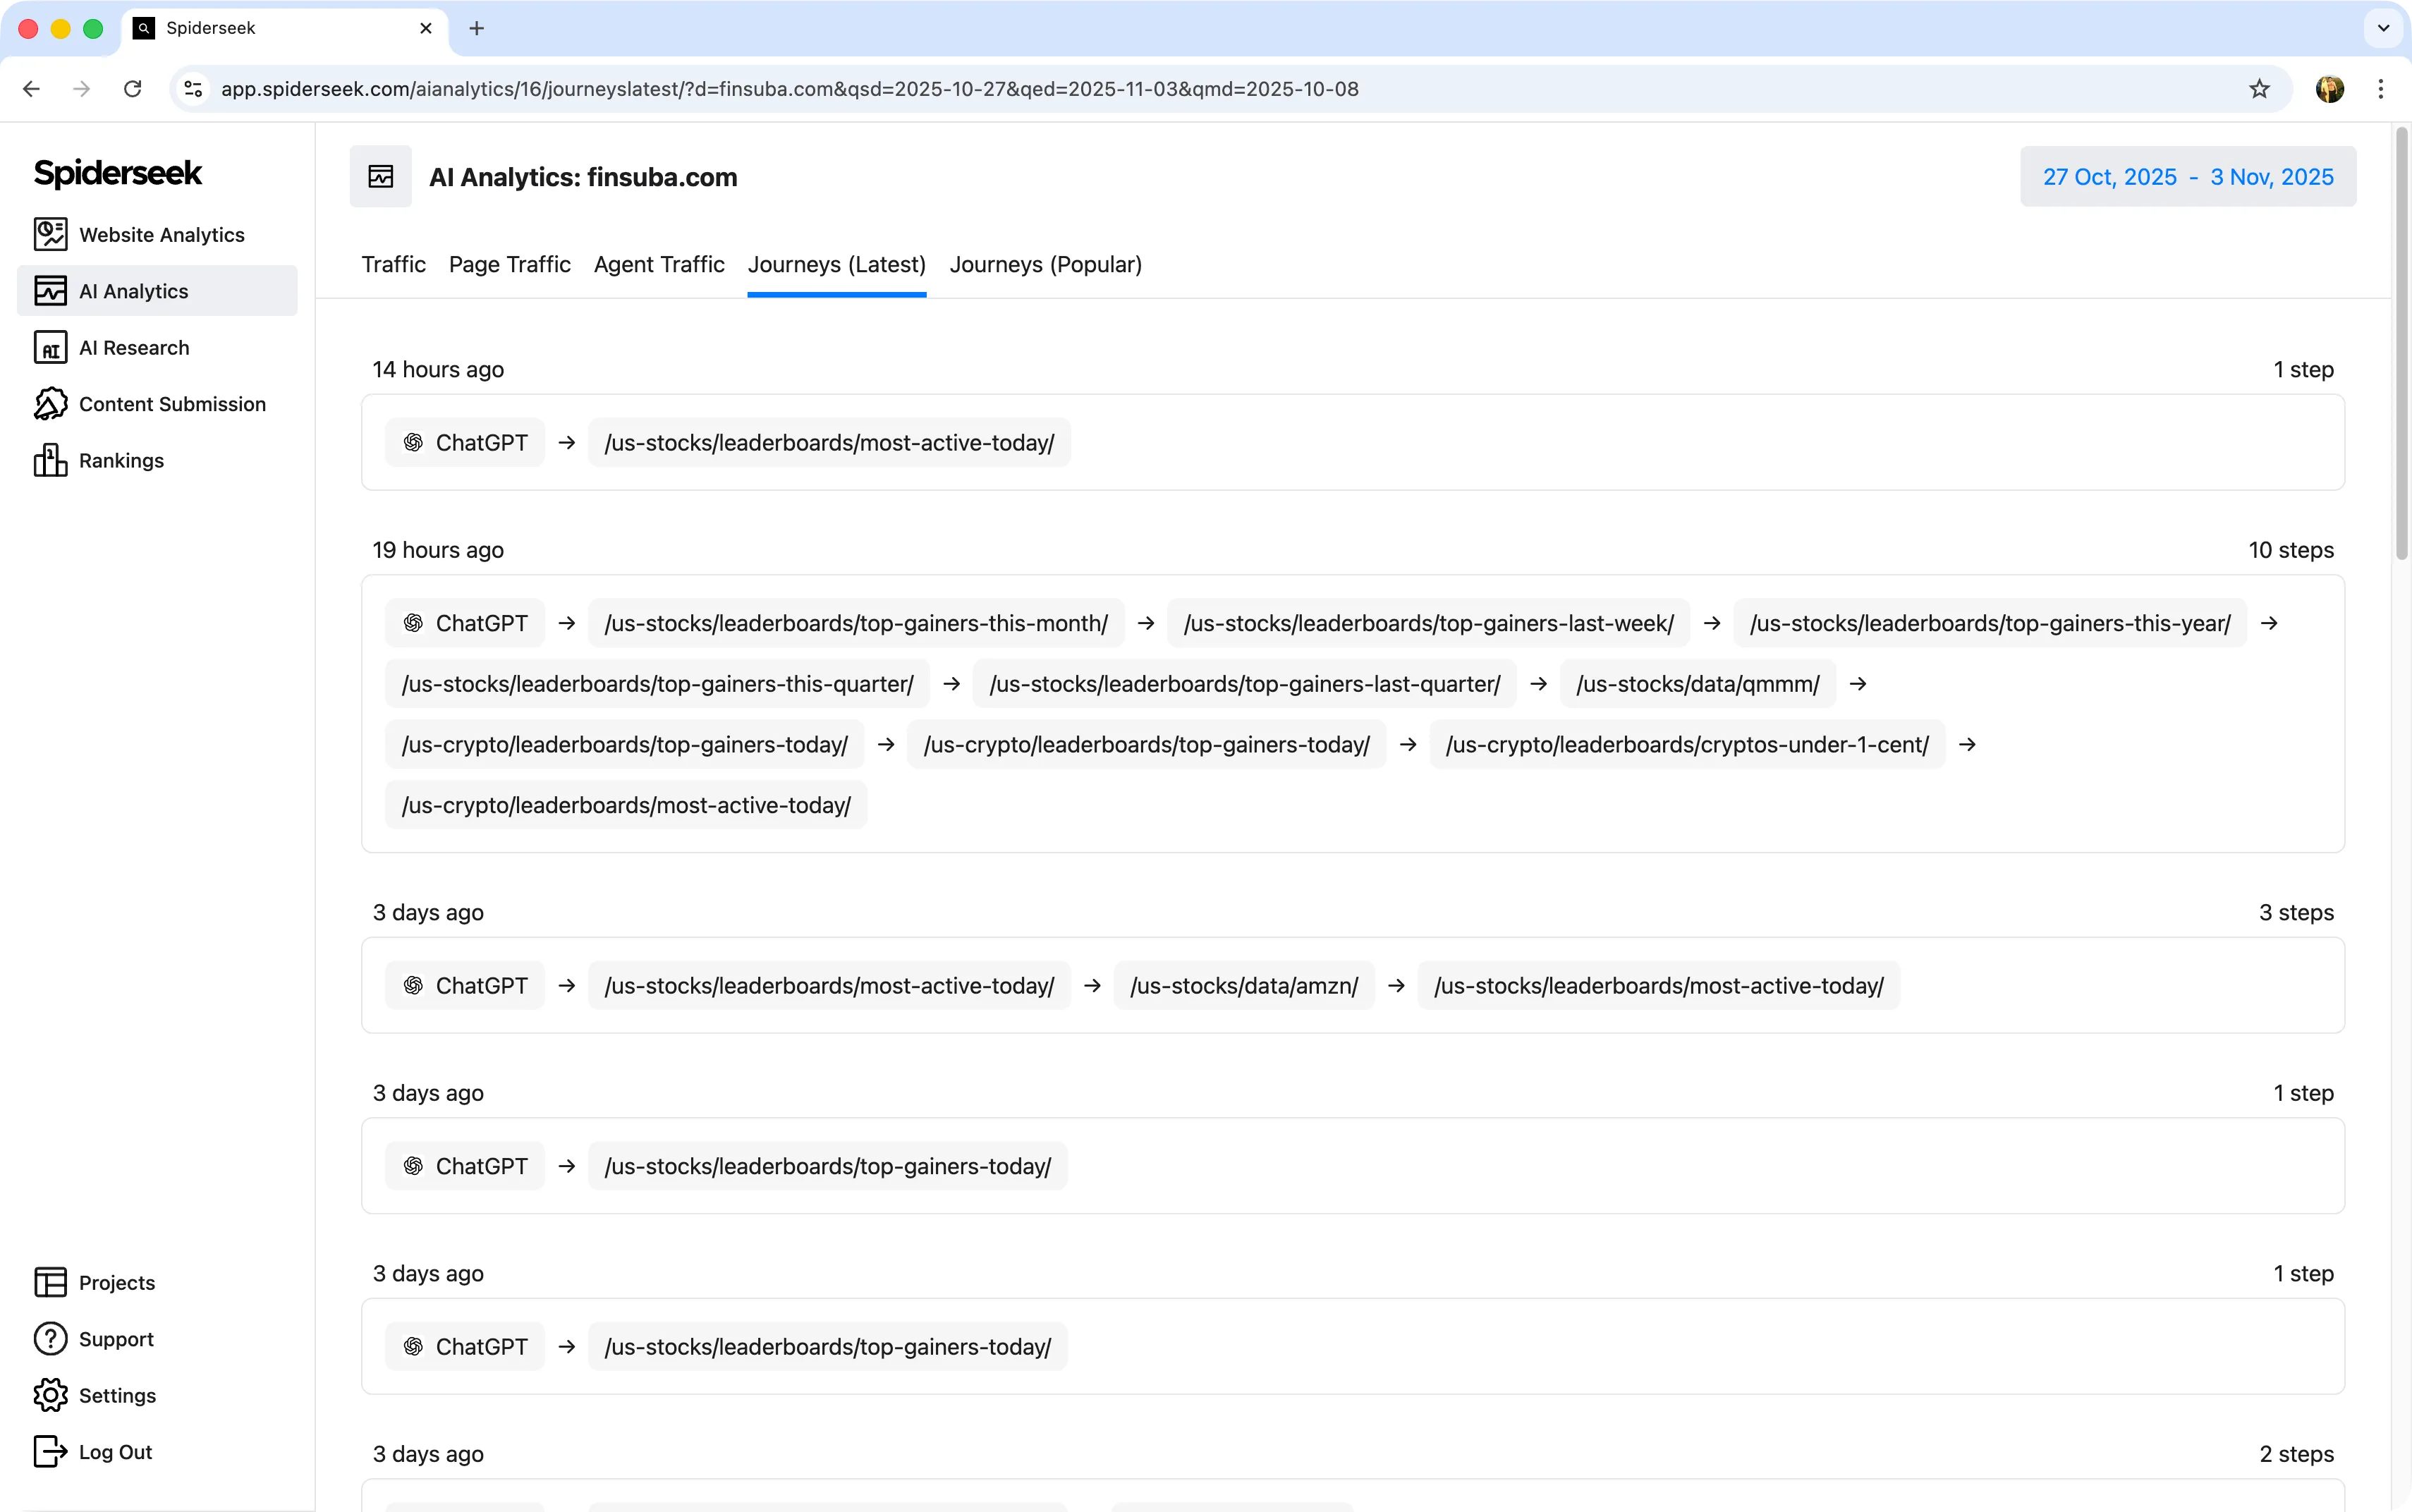Reload the page in the browser
The height and width of the screenshot is (1512, 2412).
(132, 89)
